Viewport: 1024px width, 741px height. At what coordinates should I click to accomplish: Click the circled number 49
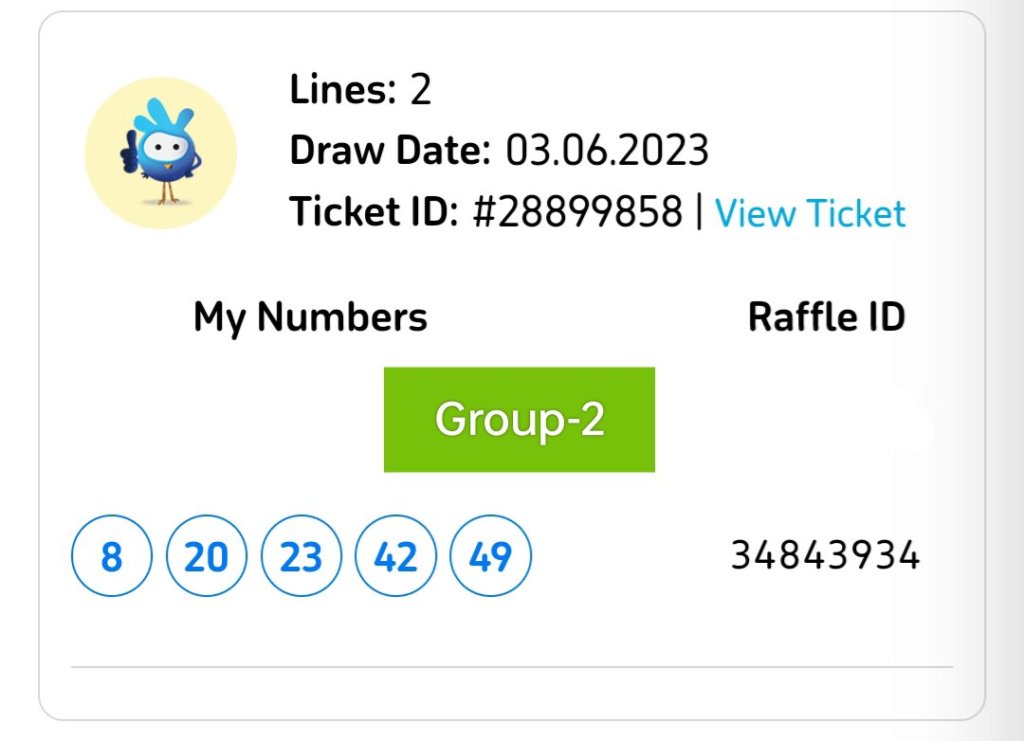pyautogui.click(x=491, y=556)
